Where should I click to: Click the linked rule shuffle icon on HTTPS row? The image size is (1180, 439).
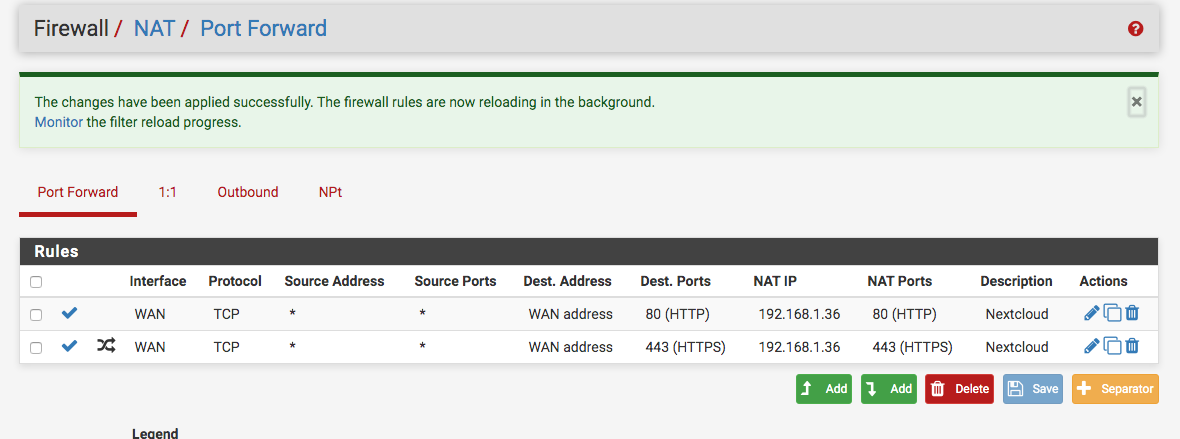(x=106, y=346)
